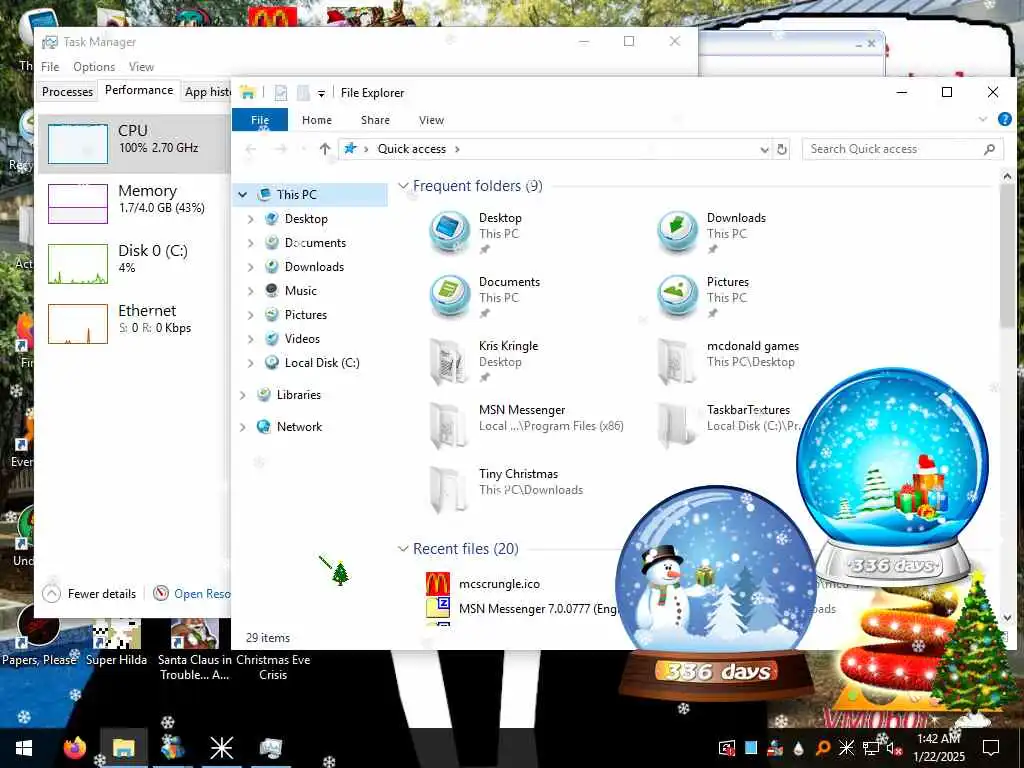This screenshot has height=768, width=1024.
Task: Open Options menu in Task Manager
Action: pyautogui.click(x=94, y=67)
